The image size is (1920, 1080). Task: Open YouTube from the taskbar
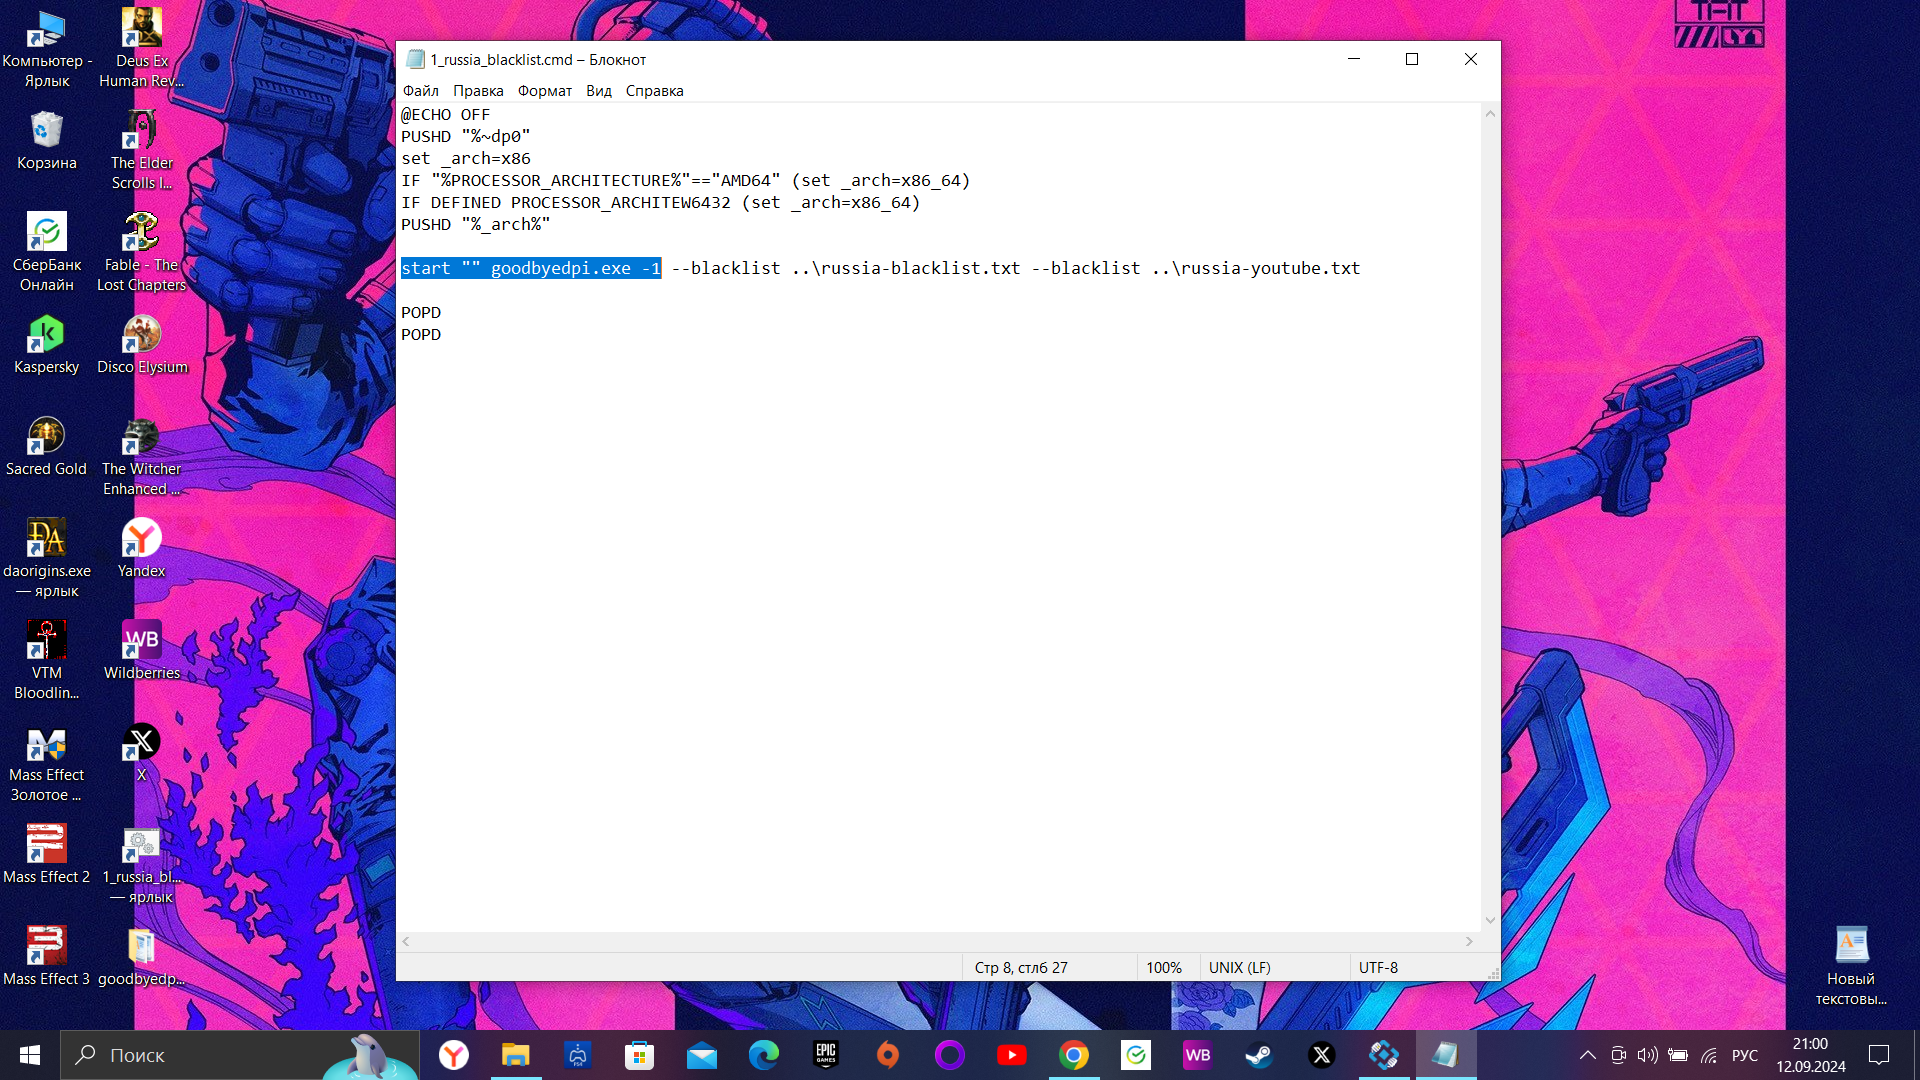click(x=1012, y=1055)
